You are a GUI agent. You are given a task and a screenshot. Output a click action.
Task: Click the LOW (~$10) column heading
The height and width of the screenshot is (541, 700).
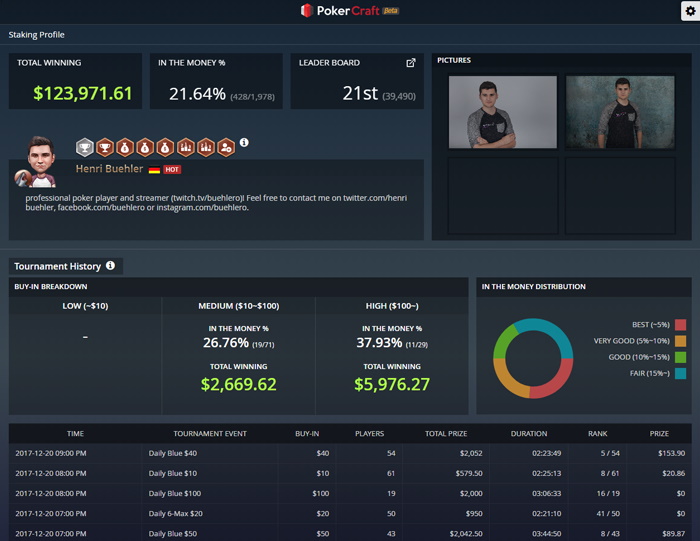click(85, 306)
